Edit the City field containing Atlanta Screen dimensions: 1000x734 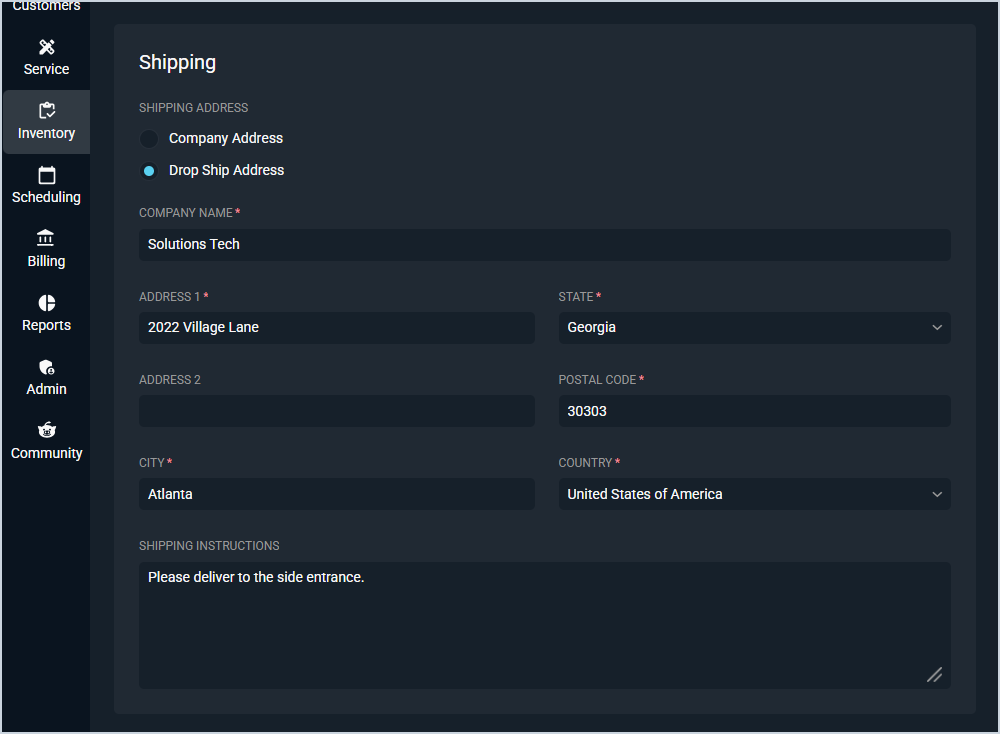336,495
